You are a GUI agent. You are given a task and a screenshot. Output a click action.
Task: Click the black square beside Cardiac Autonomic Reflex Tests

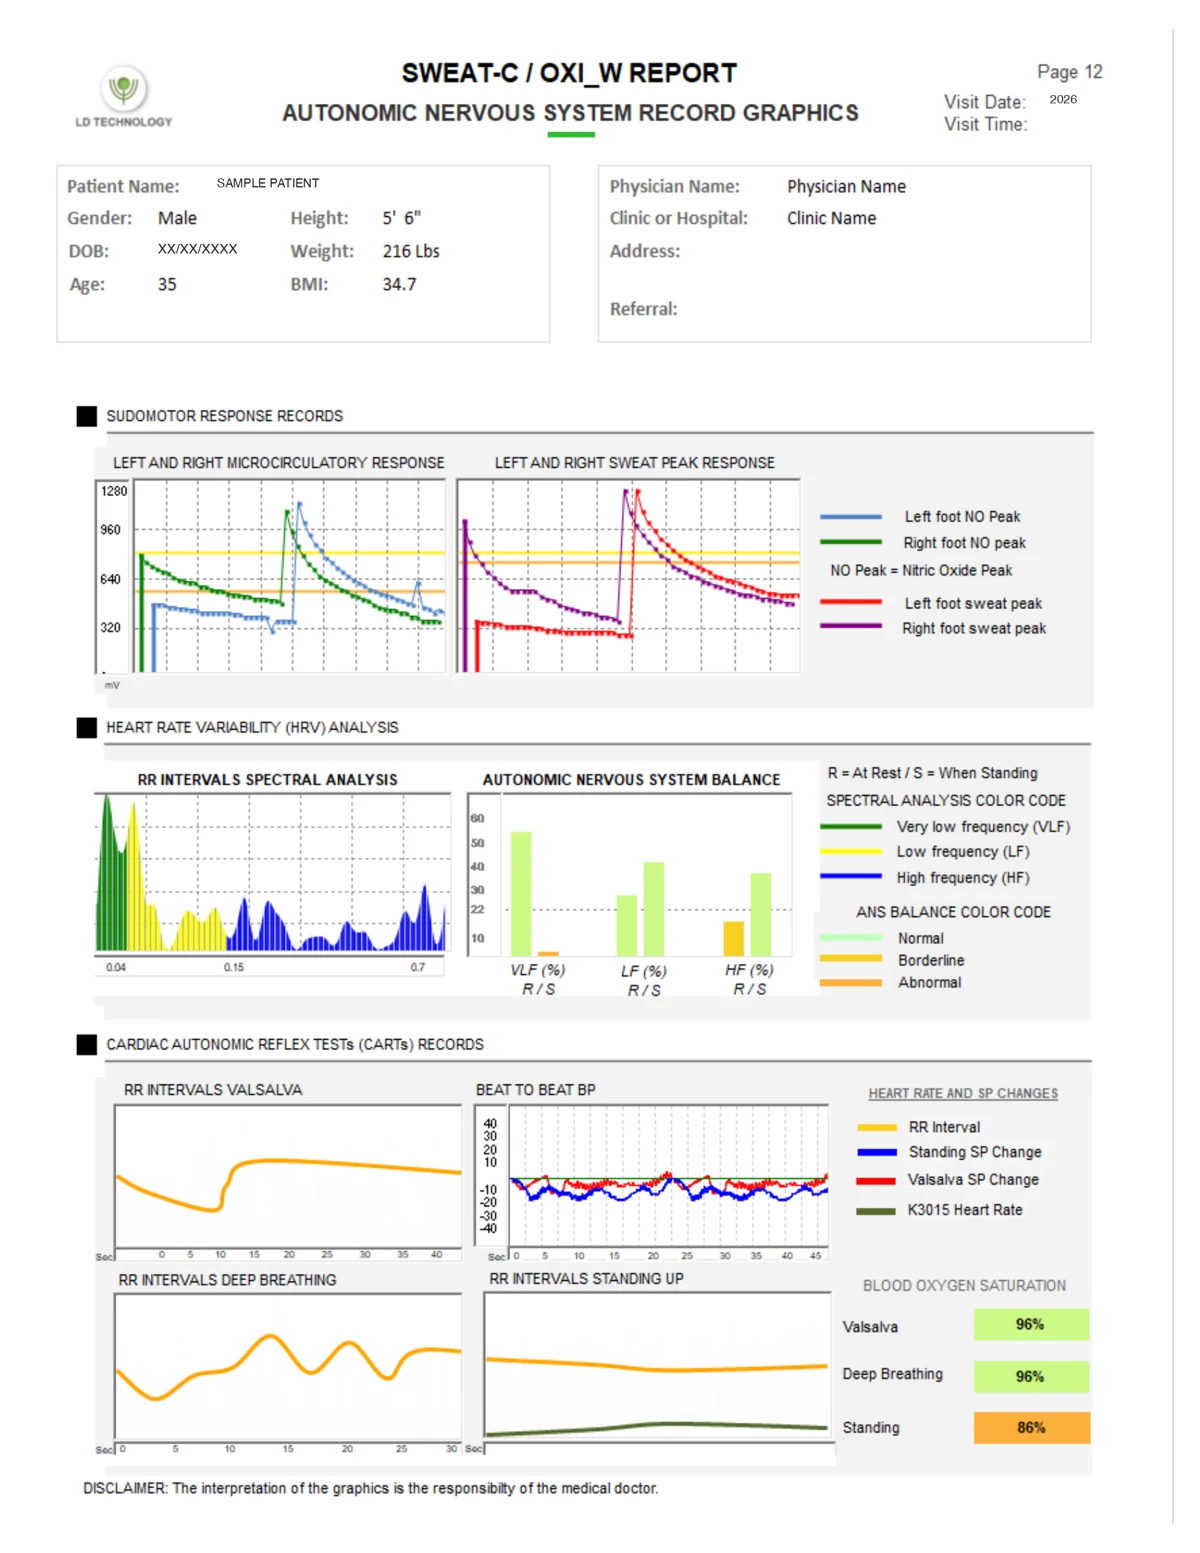coord(87,1045)
